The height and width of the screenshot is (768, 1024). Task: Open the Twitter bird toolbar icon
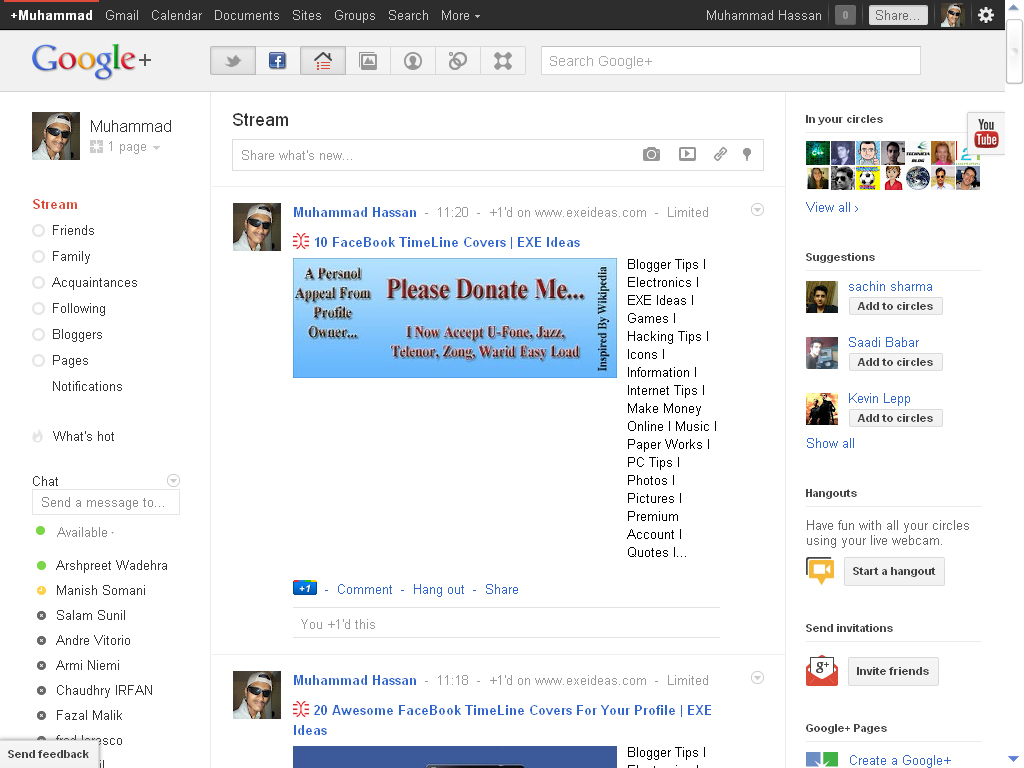coord(233,61)
